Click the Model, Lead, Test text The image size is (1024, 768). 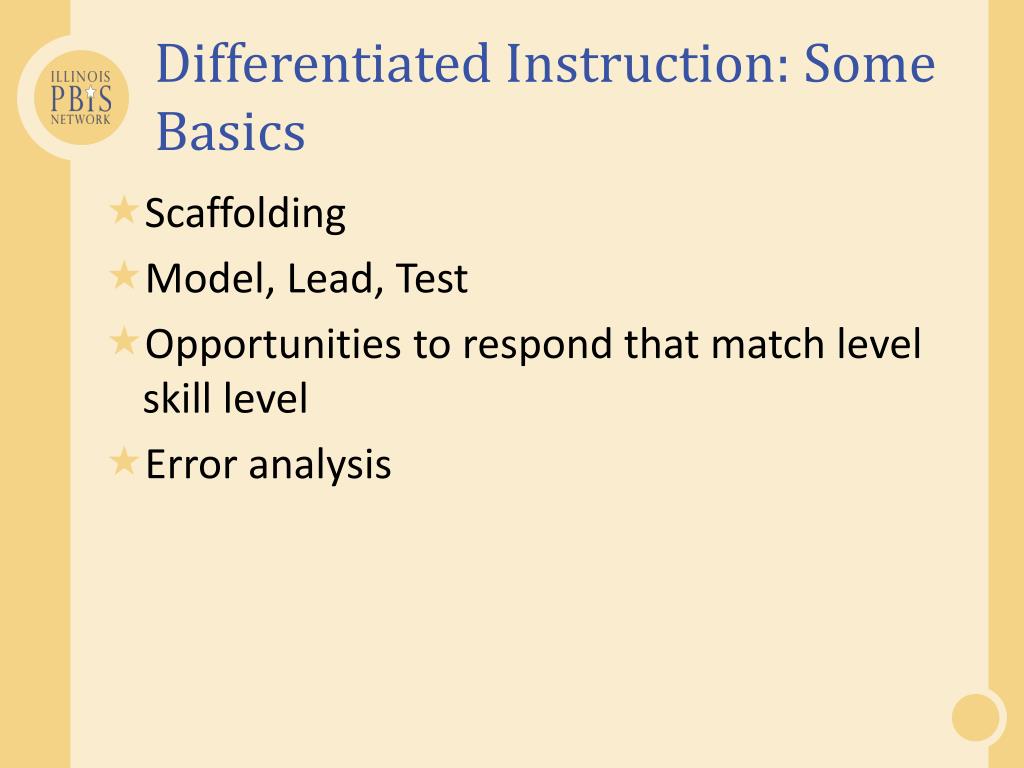click(x=306, y=278)
